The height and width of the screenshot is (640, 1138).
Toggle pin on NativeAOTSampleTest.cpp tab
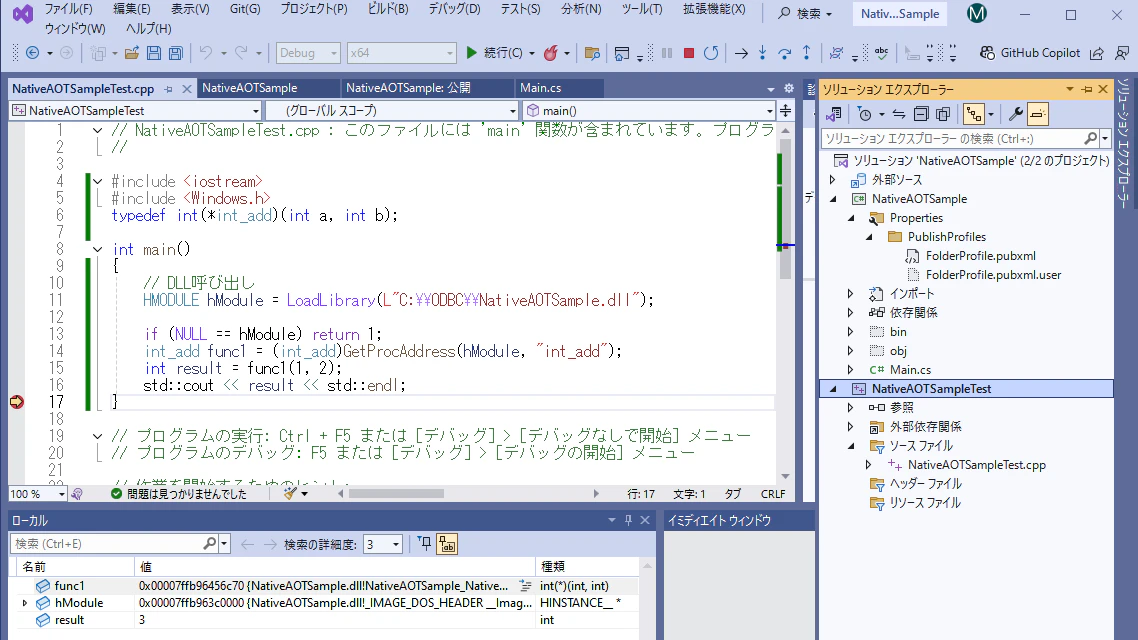tap(168, 89)
